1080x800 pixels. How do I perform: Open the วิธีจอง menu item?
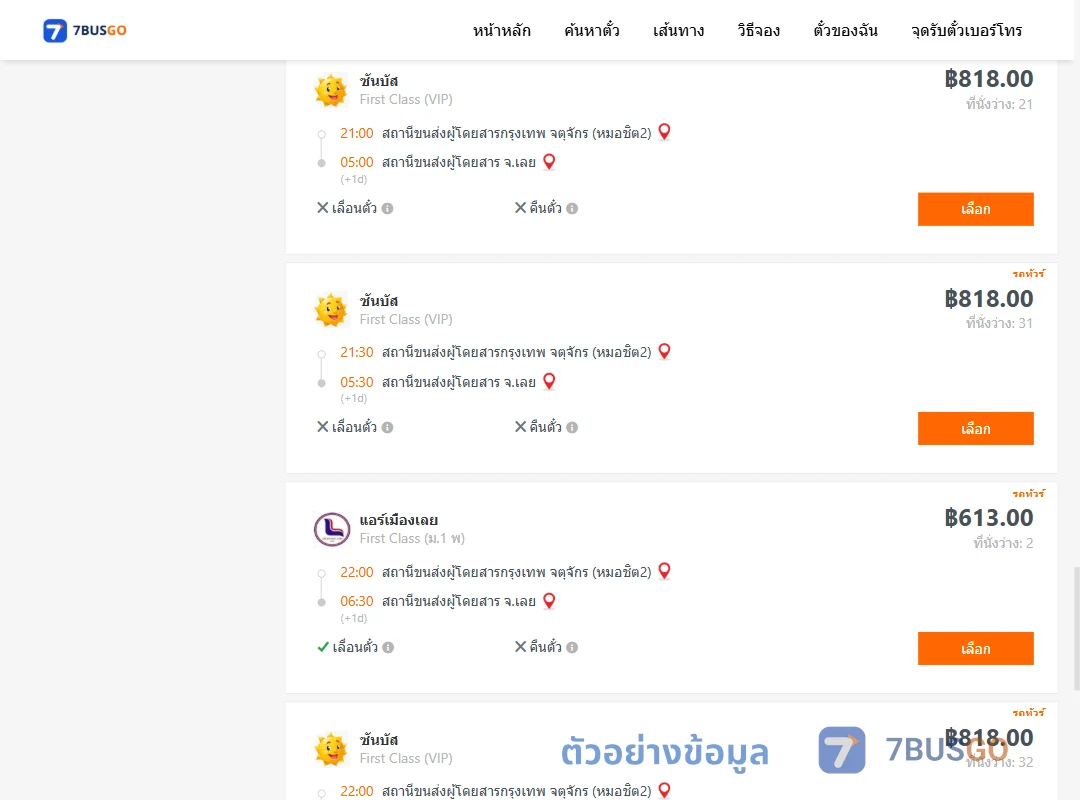(x=758, y=31)
